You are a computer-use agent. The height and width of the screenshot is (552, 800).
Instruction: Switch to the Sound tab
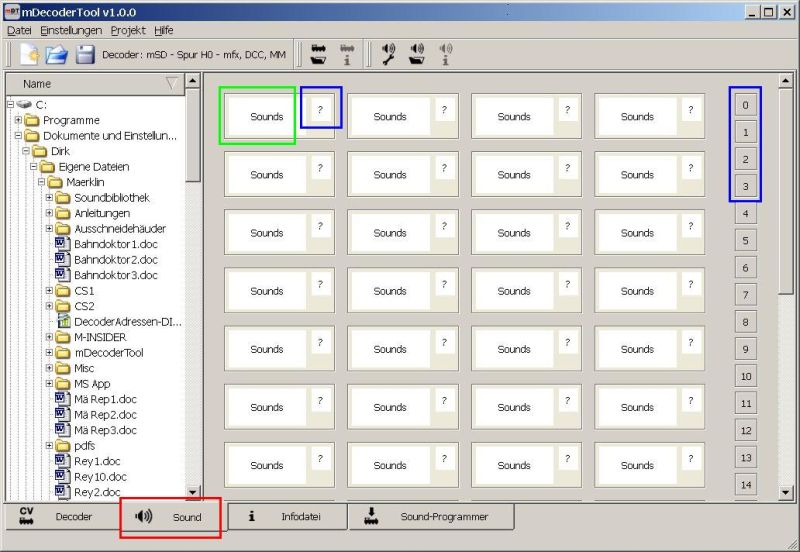171,517
